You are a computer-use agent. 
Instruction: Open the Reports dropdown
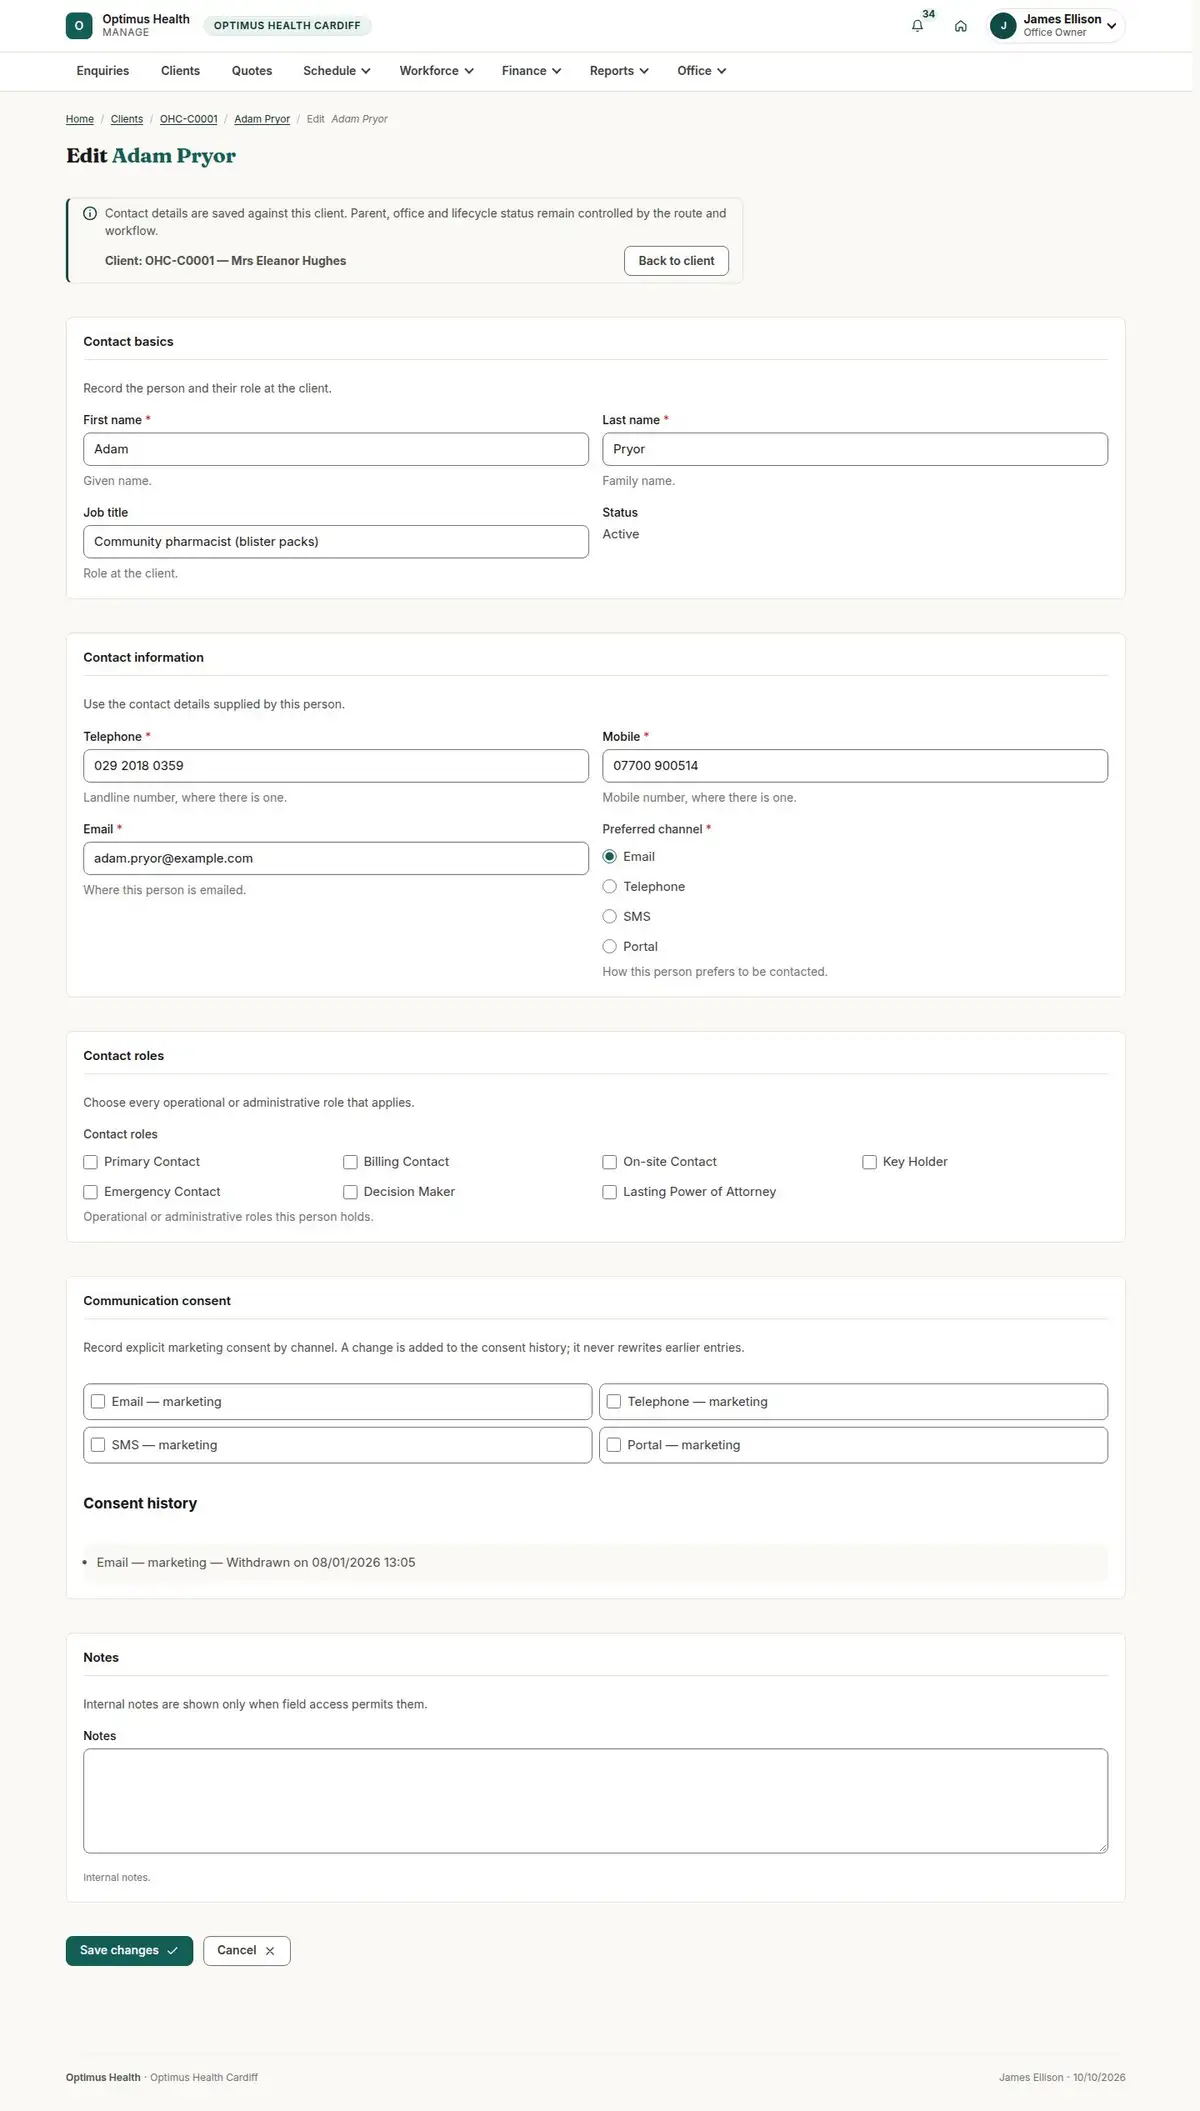point(619,71)
